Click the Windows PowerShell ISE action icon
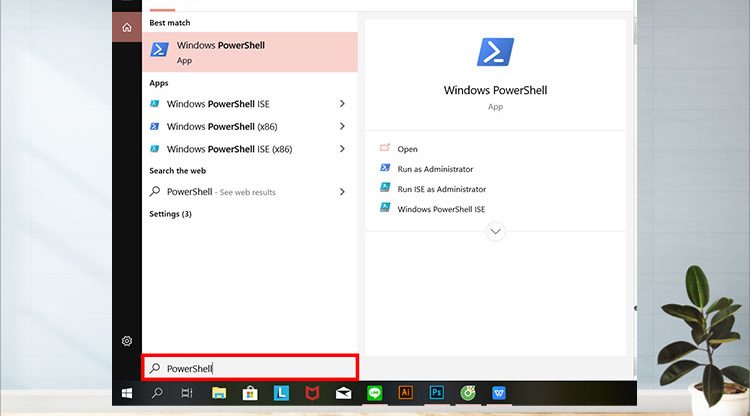Screen dimensions: 750x416 [385, 208]
